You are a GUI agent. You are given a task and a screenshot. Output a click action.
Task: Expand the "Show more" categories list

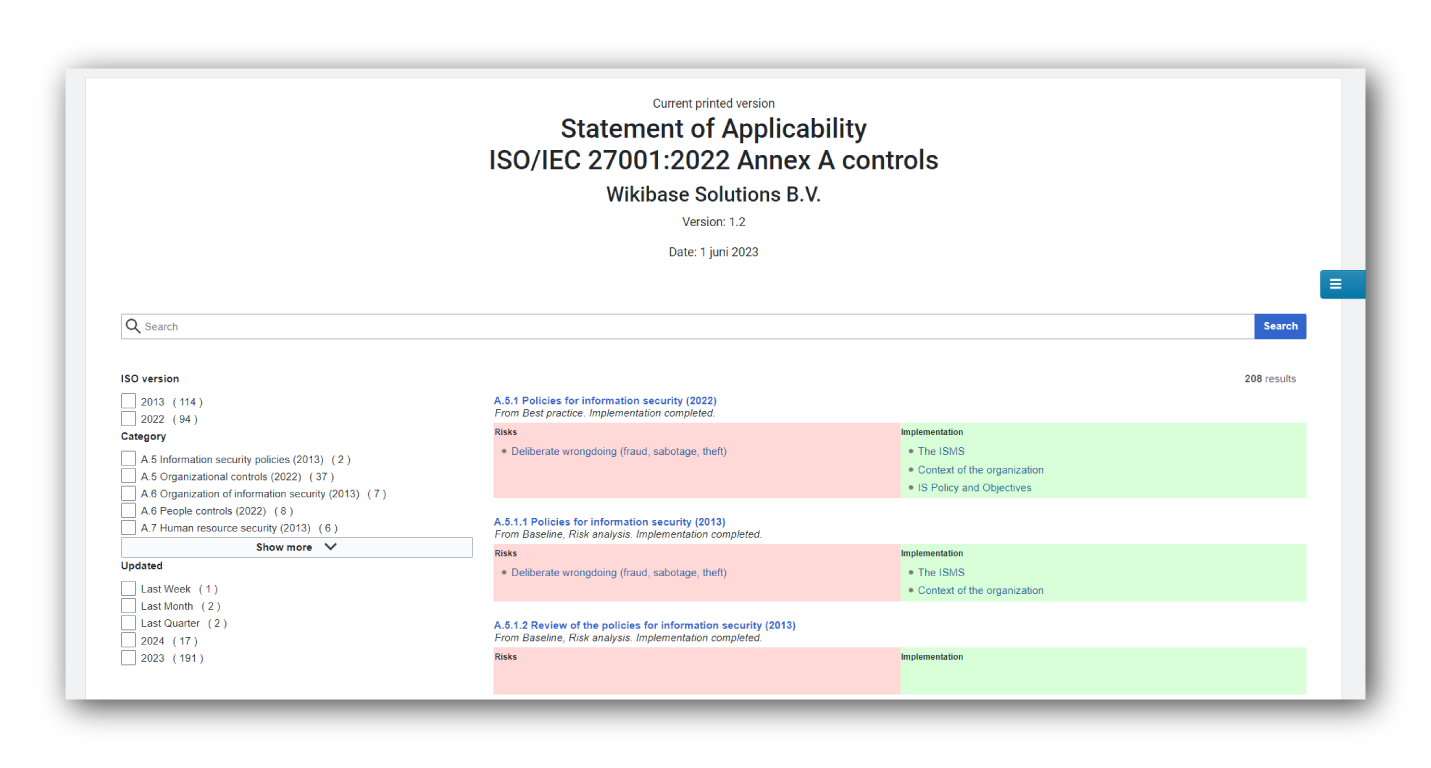296,547
